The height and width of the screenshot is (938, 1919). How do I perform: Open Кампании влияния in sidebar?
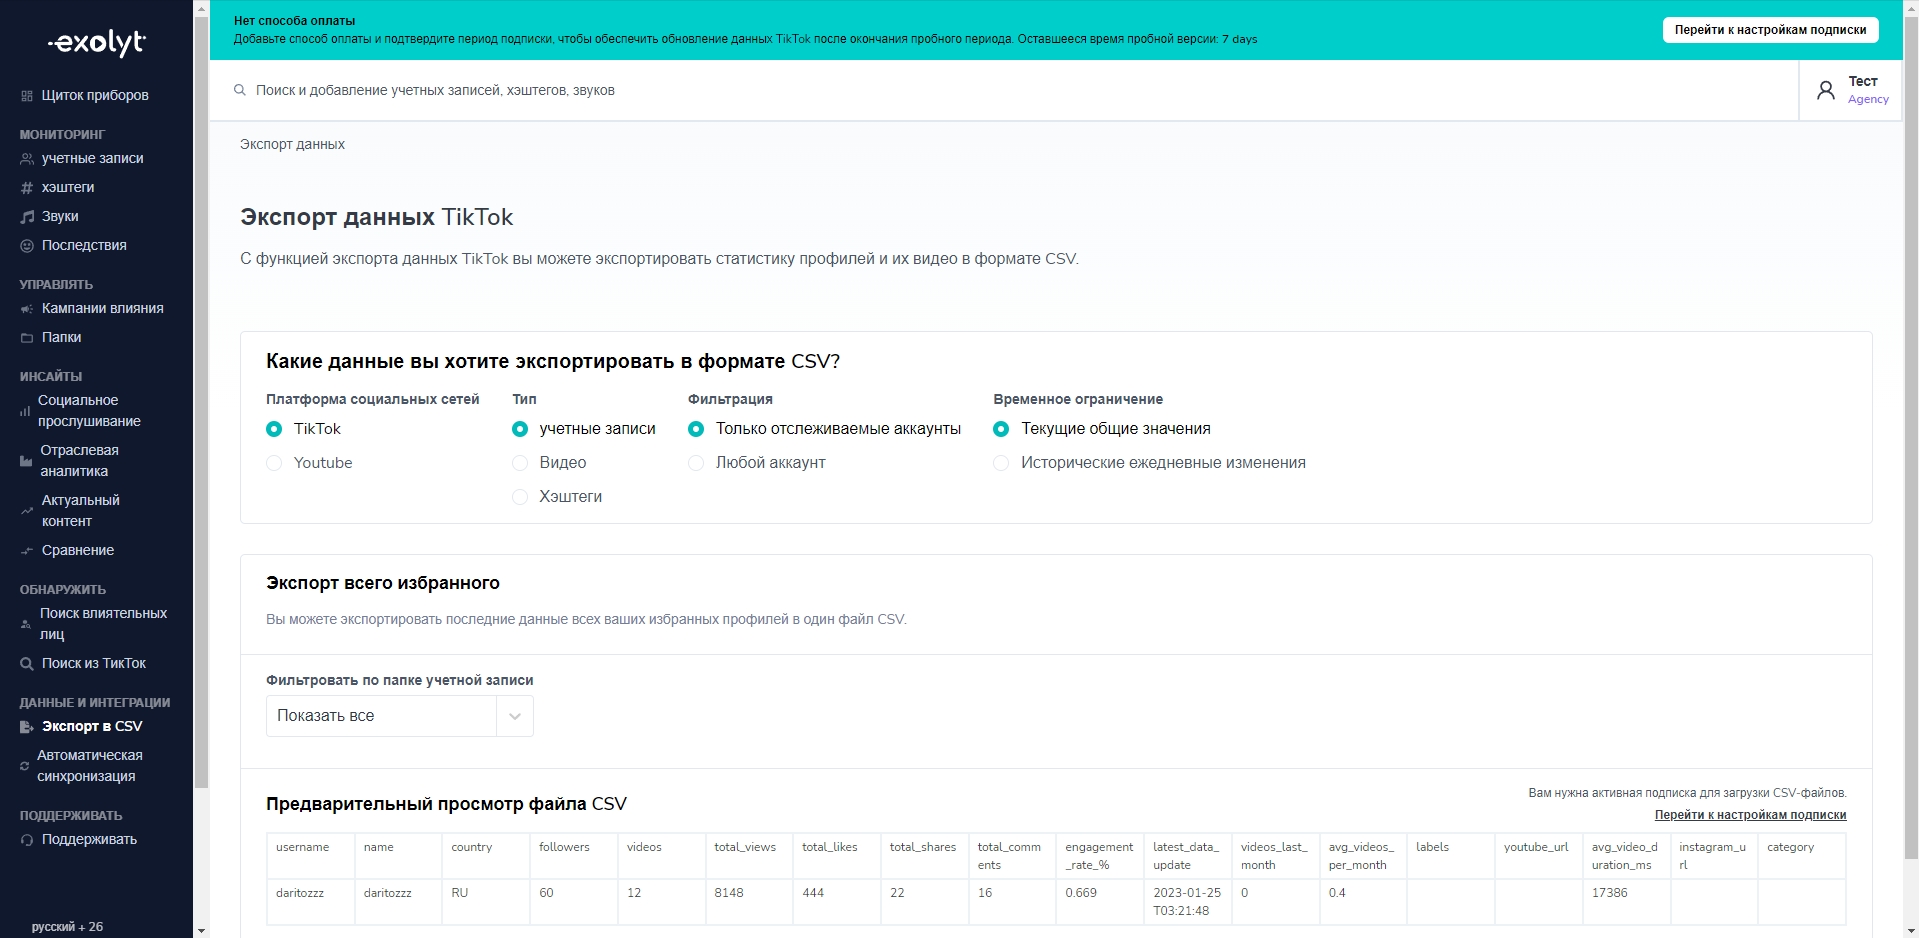(103, 309)
